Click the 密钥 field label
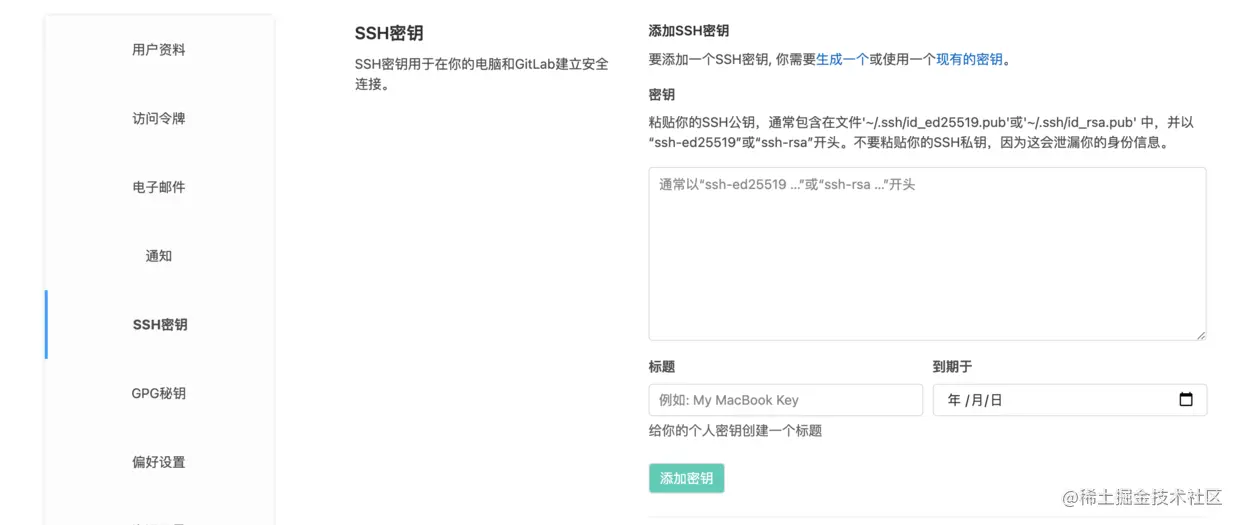 click(662, 95)
